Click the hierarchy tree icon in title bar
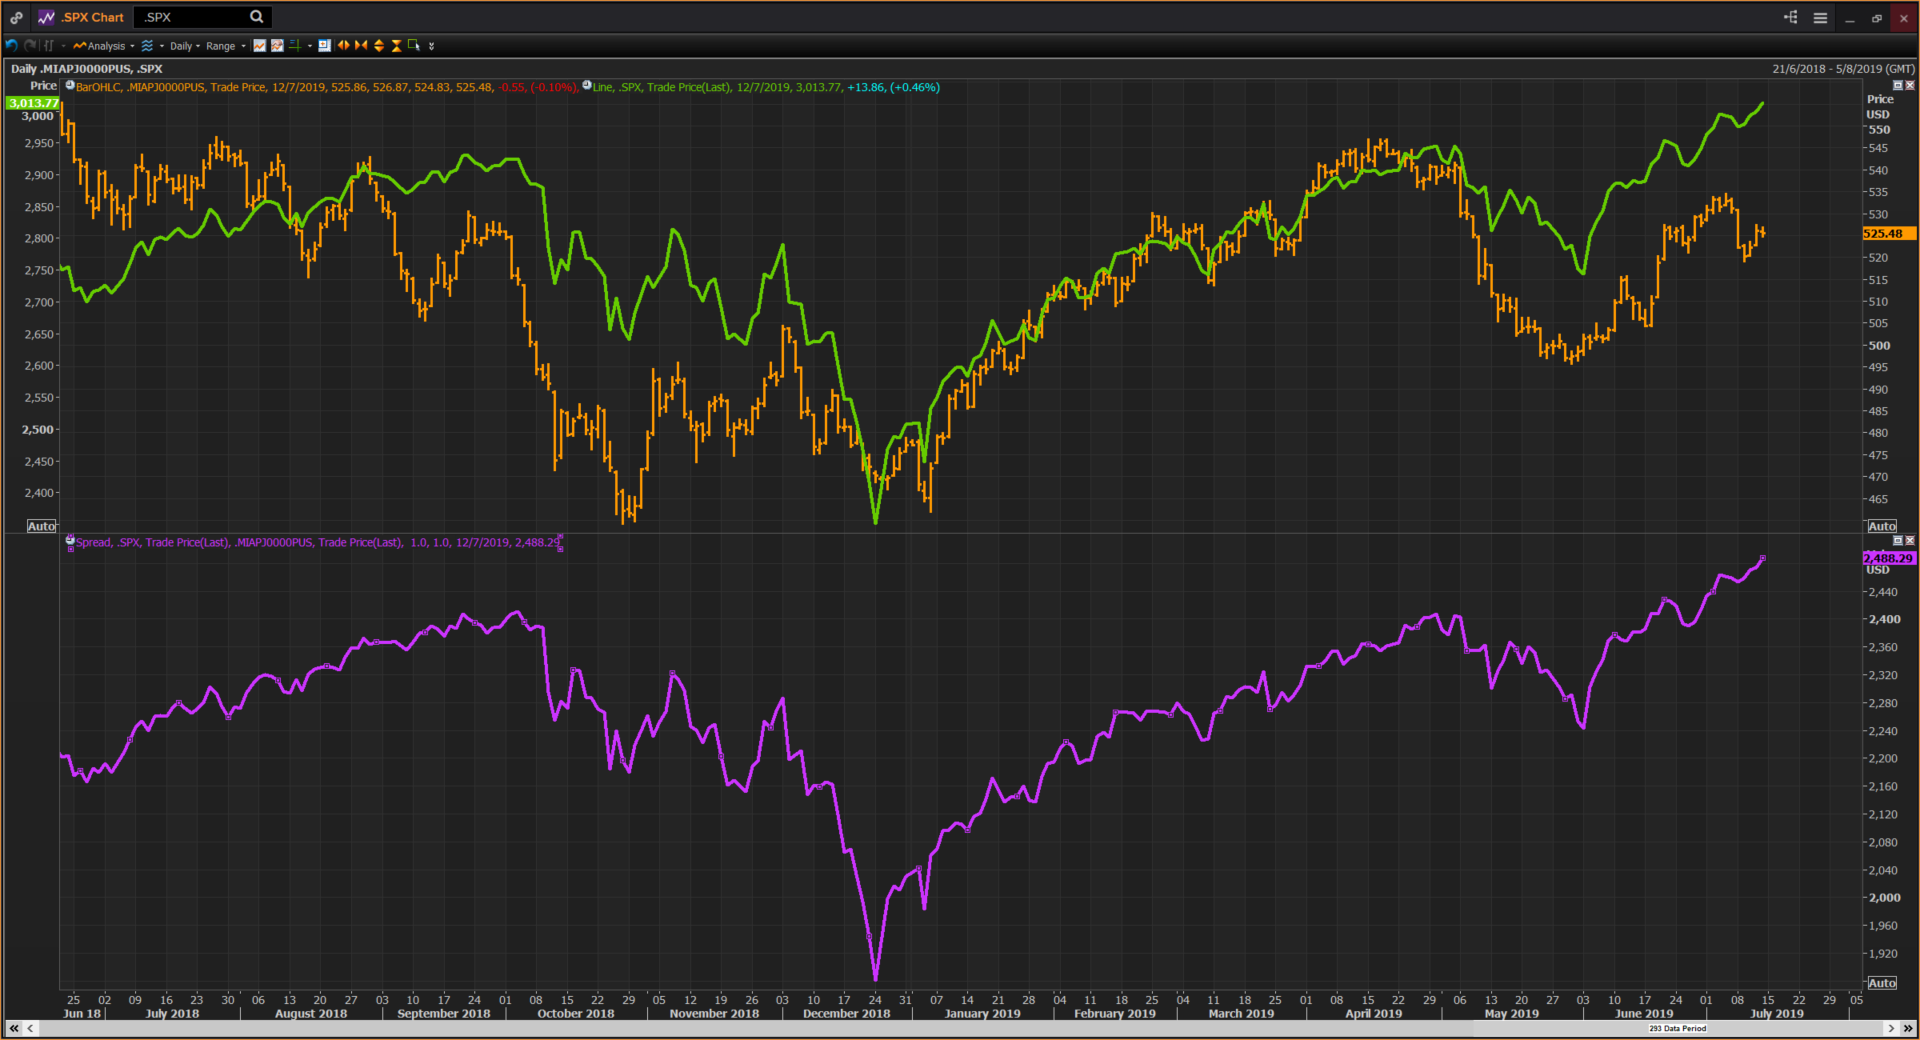Image resolution: width=1920 pixels, height=1040 pixels. point(1790,17)
